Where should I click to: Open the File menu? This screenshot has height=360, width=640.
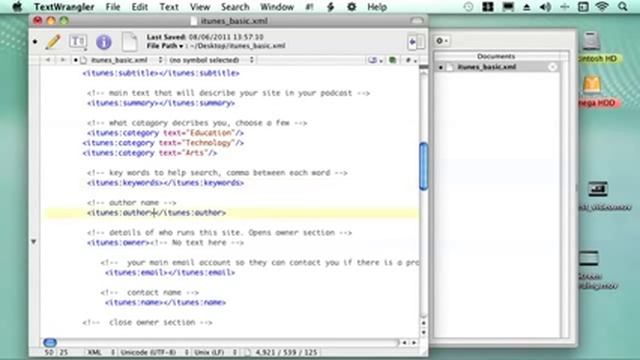click(113, 7)
